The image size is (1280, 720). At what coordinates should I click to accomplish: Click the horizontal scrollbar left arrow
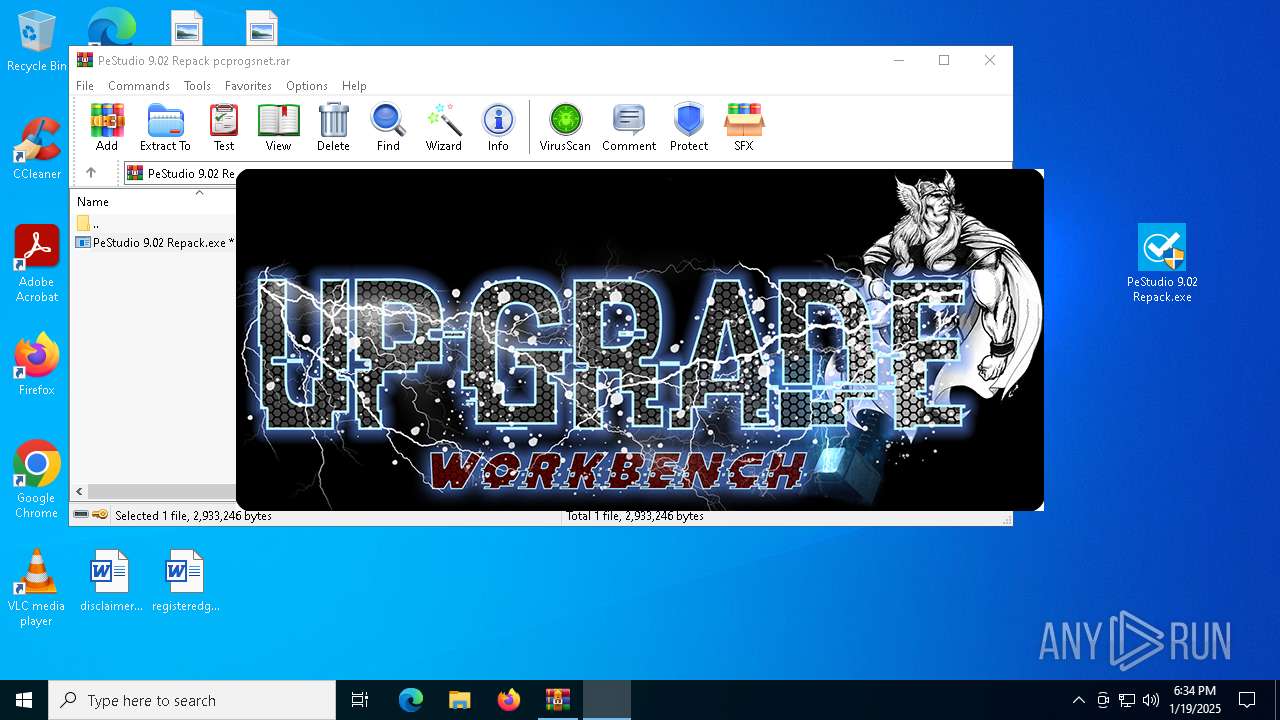point(80,491)
